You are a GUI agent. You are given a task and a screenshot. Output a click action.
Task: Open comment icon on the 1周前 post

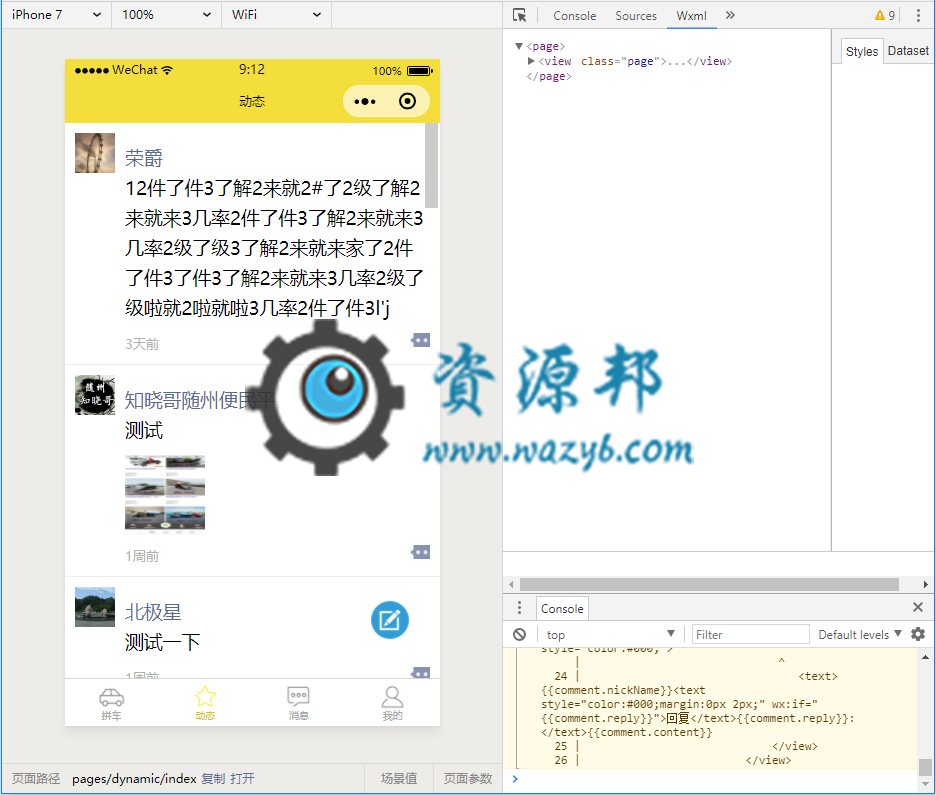[421, 552]
